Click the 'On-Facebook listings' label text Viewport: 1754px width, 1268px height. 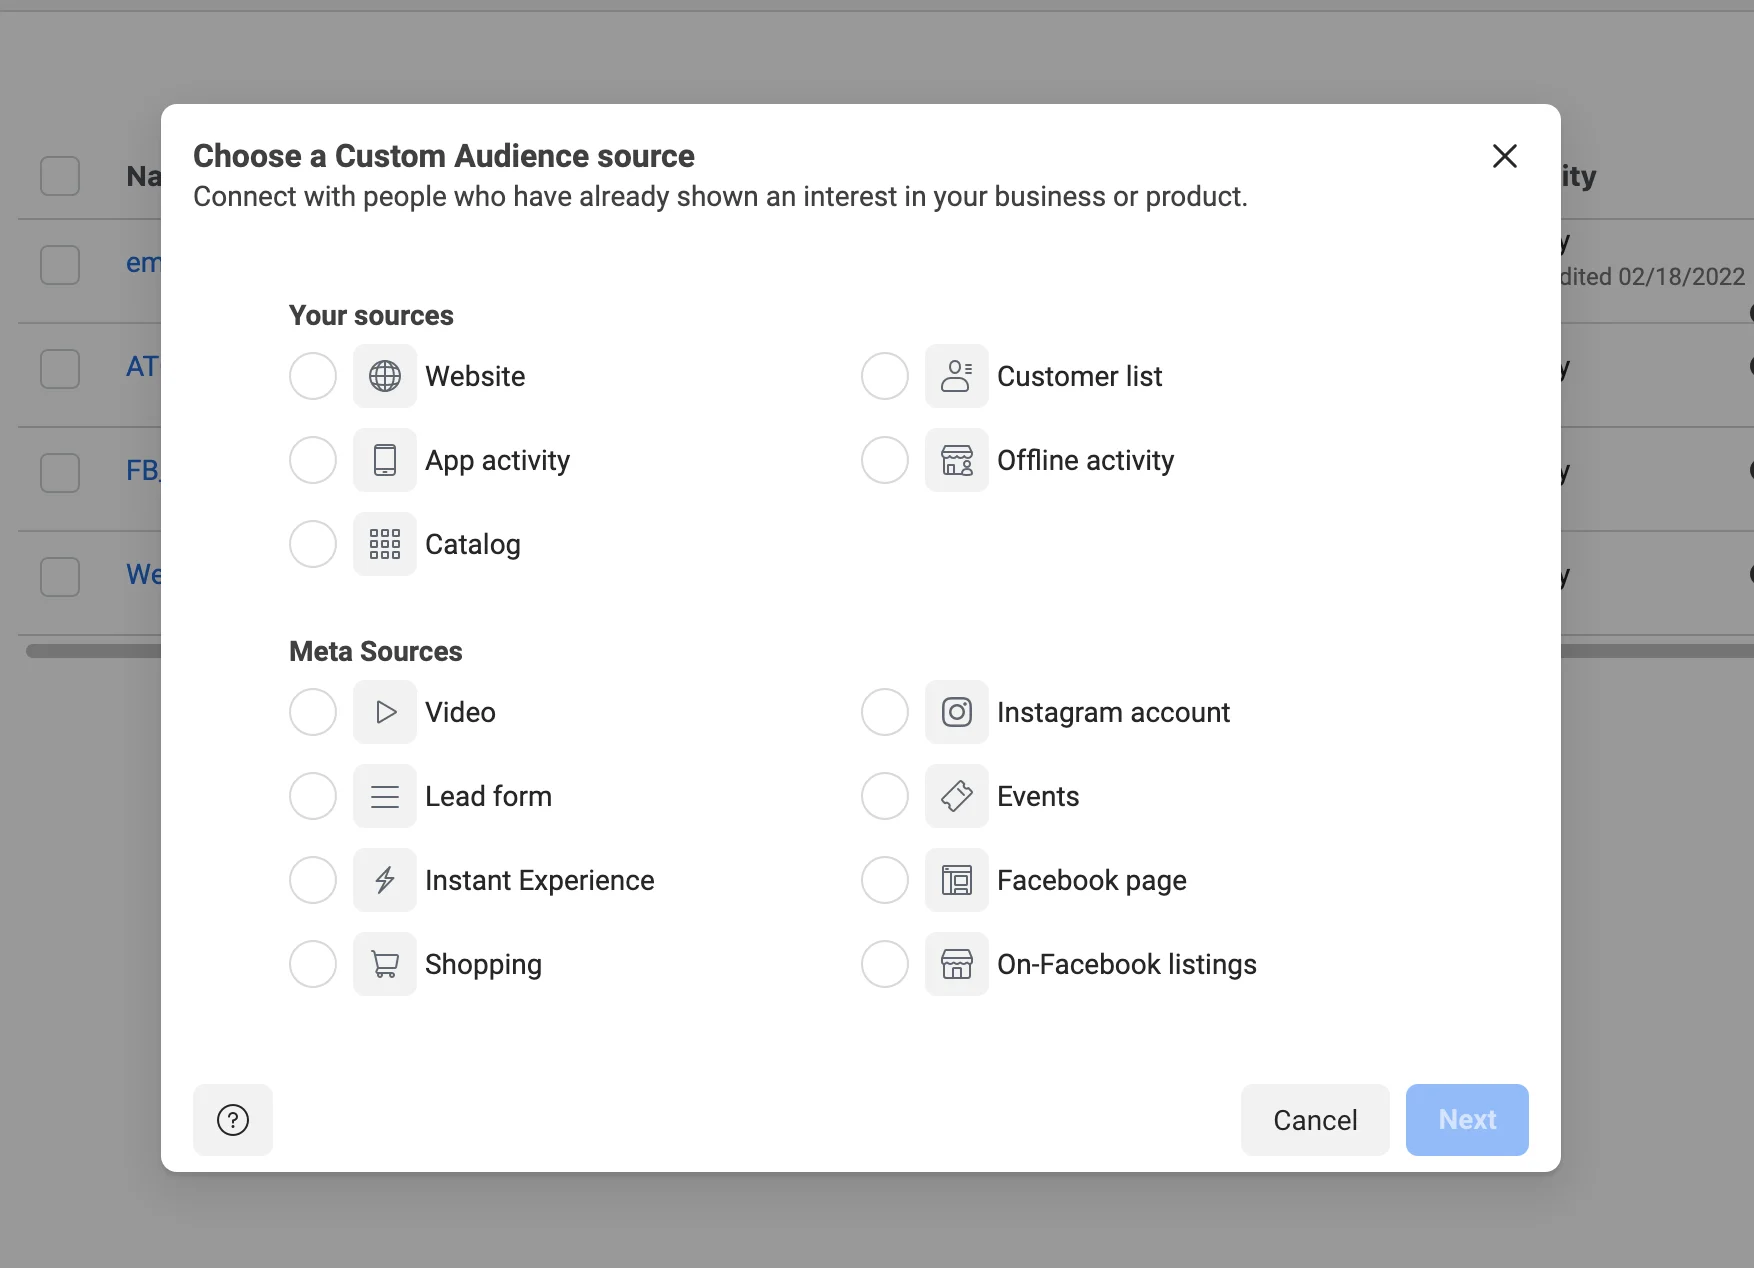(x=1127, y=965)
